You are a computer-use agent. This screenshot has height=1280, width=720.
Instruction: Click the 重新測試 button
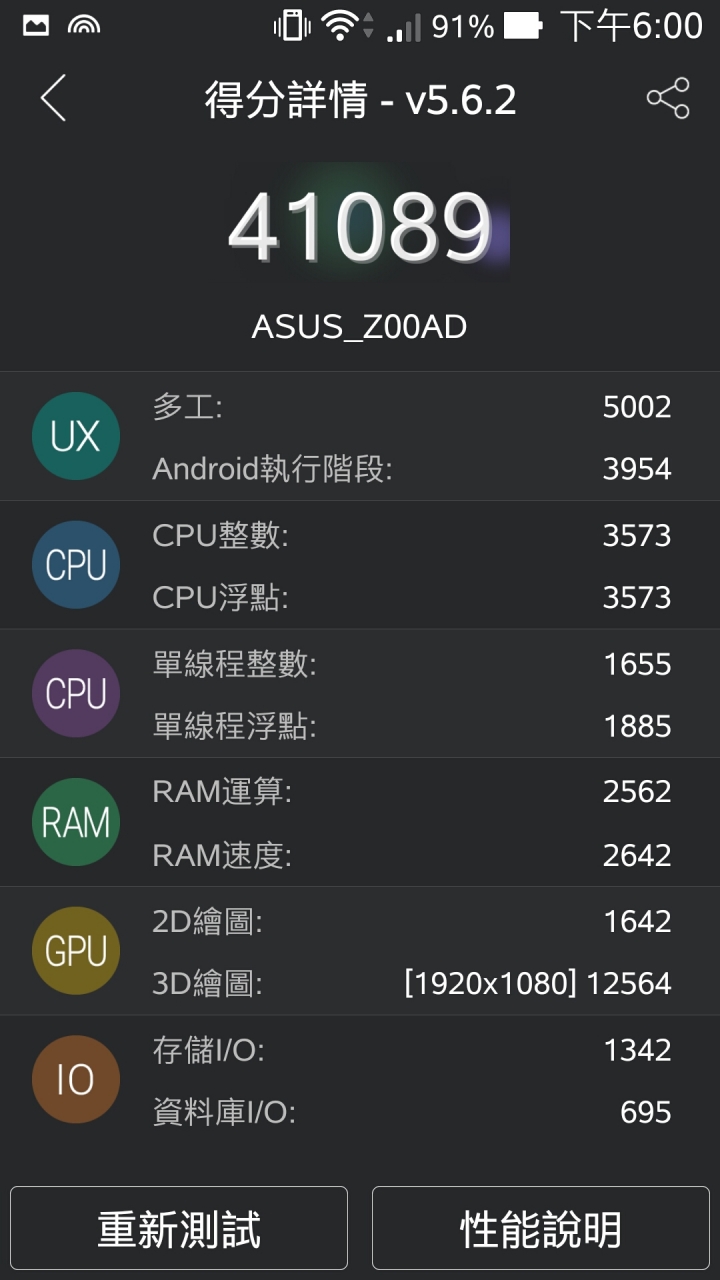pyautogui.click(x=179, y=1229)
